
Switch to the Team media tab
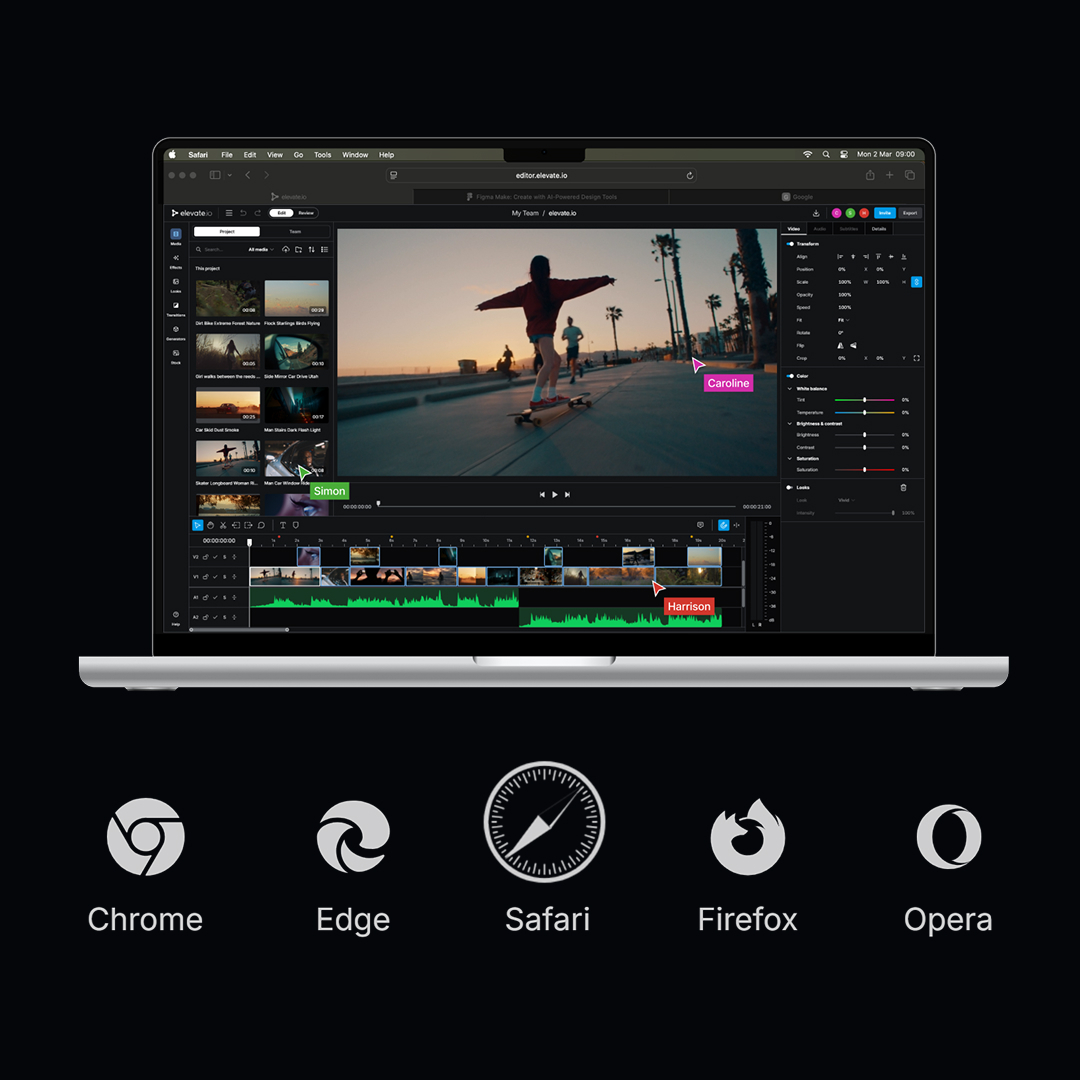pyautogui.click(x=295, y=231)
